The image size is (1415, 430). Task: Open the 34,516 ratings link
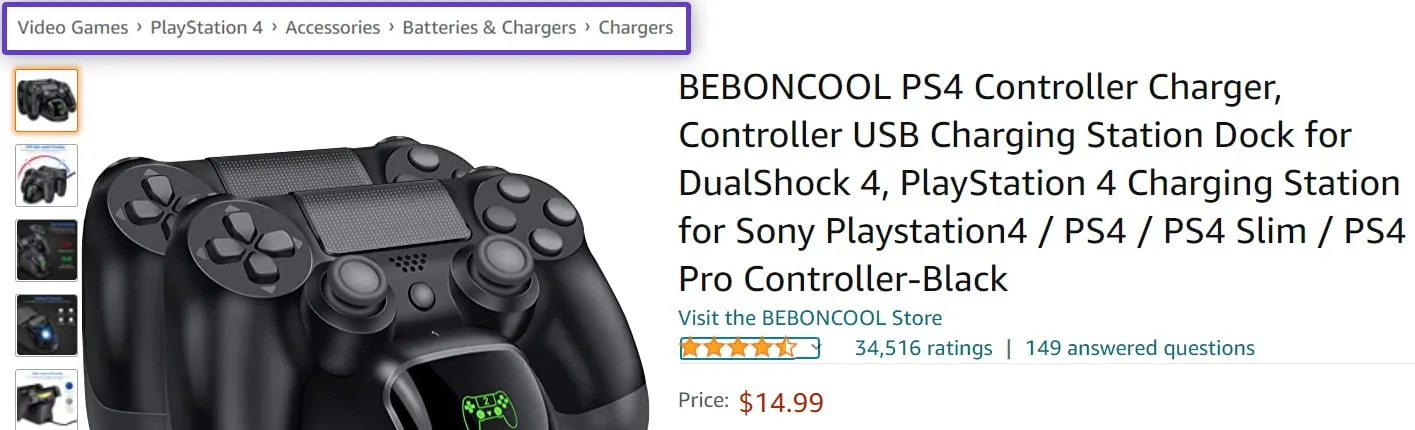[x=923, y=348]
